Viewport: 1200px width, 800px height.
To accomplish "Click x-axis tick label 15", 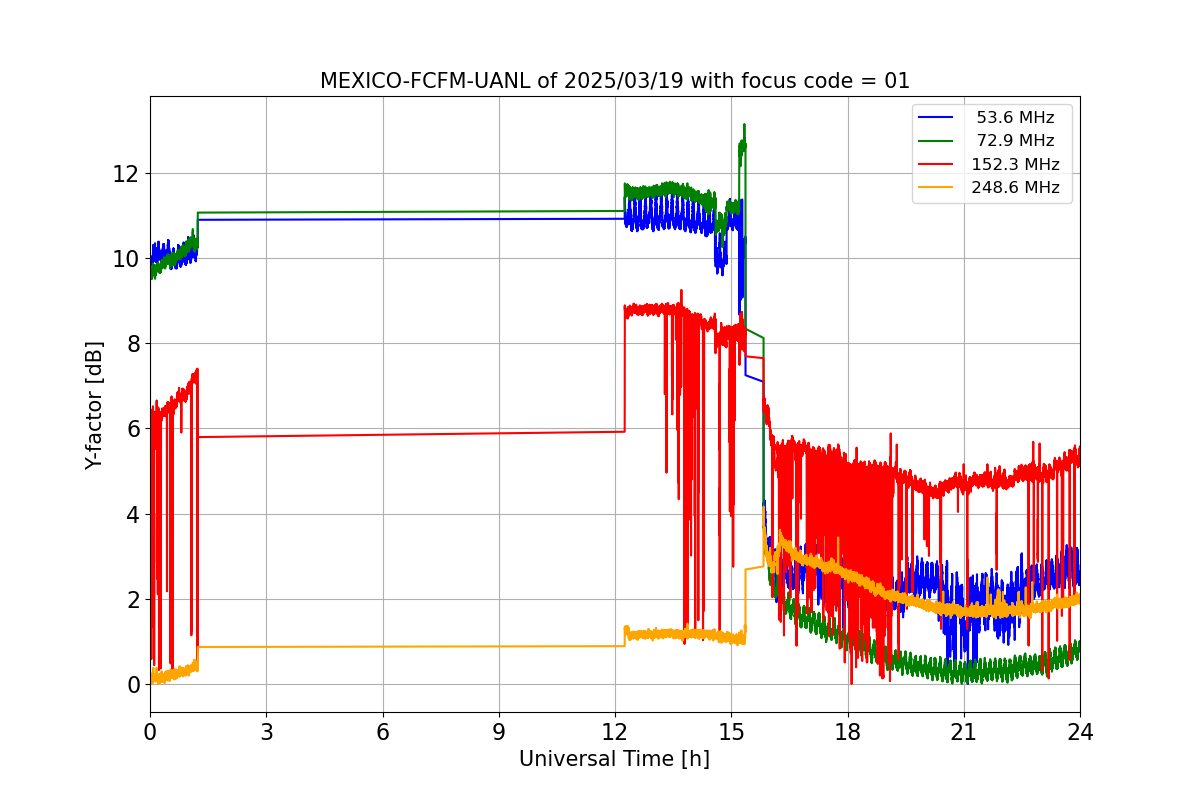I will pos(731,732).
